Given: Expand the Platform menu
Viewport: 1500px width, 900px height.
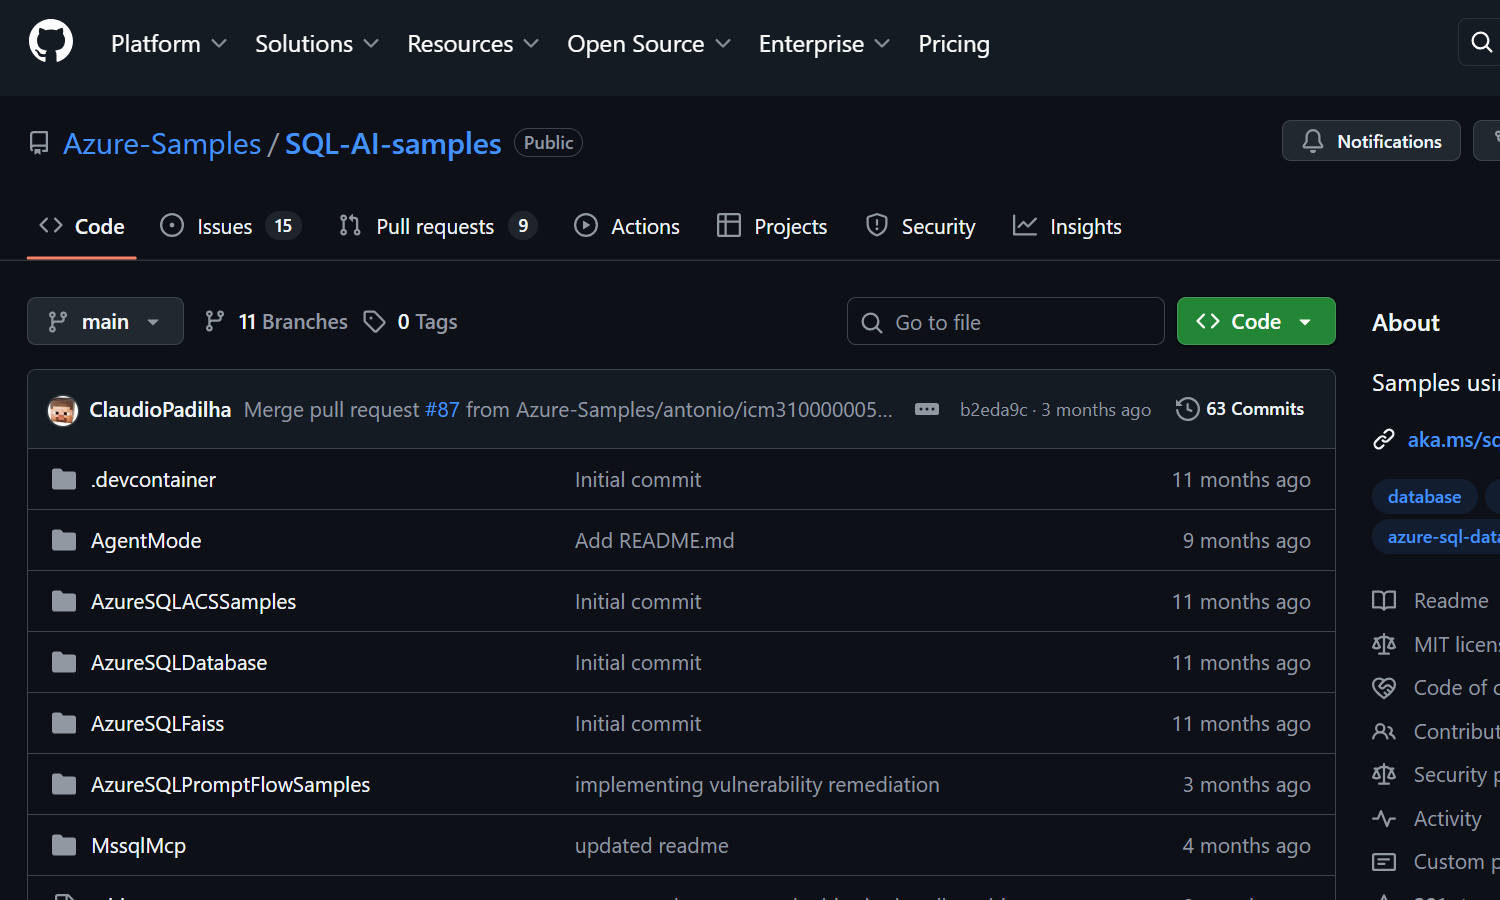Looking at the screenshot, I should (x=168, y=44).
